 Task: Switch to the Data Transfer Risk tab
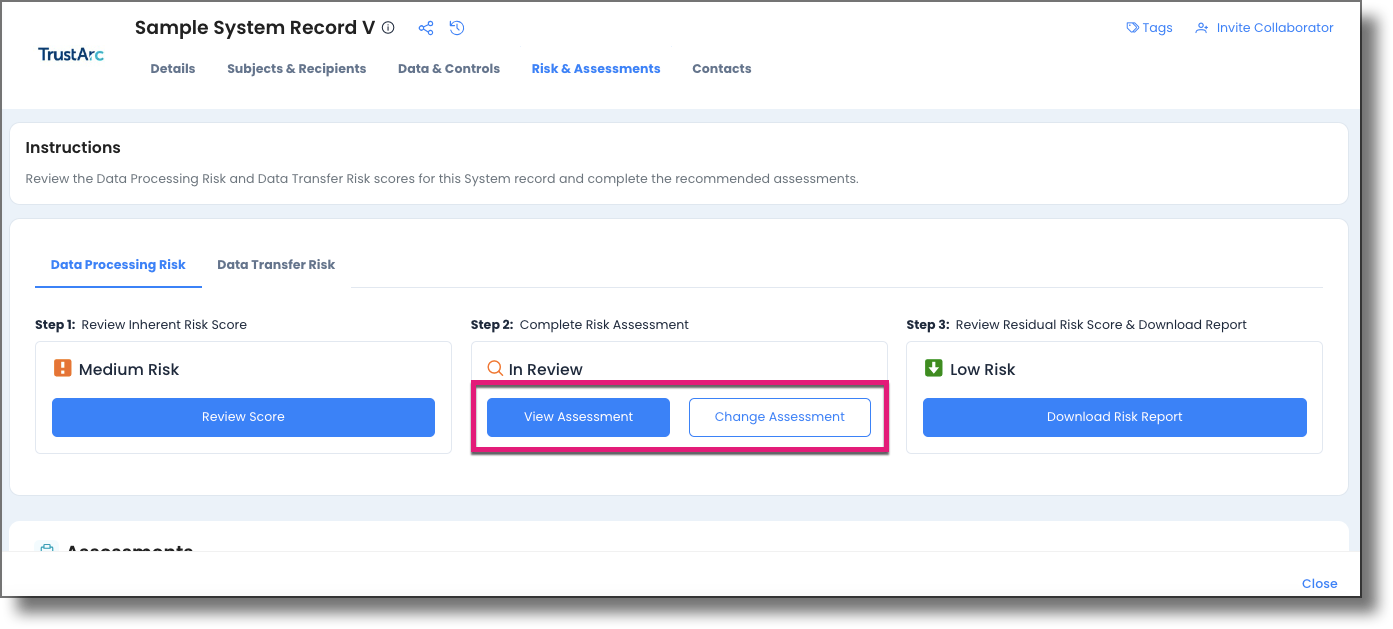(276, 264)
